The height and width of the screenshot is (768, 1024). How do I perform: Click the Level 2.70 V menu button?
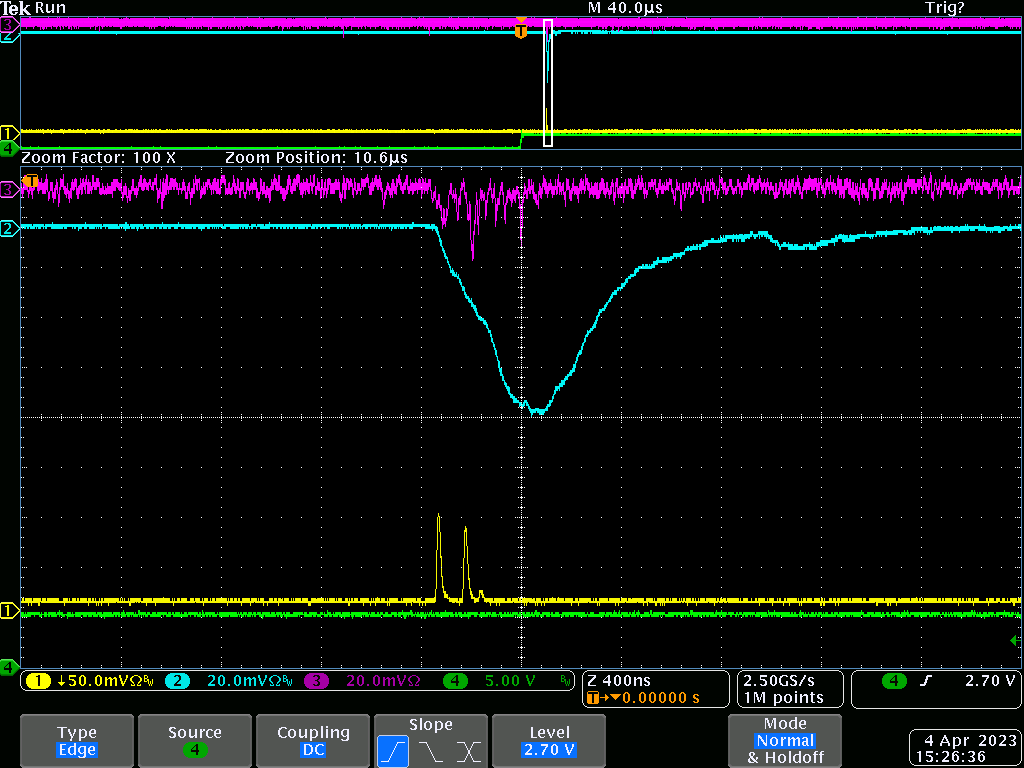[x=550, y=741]
